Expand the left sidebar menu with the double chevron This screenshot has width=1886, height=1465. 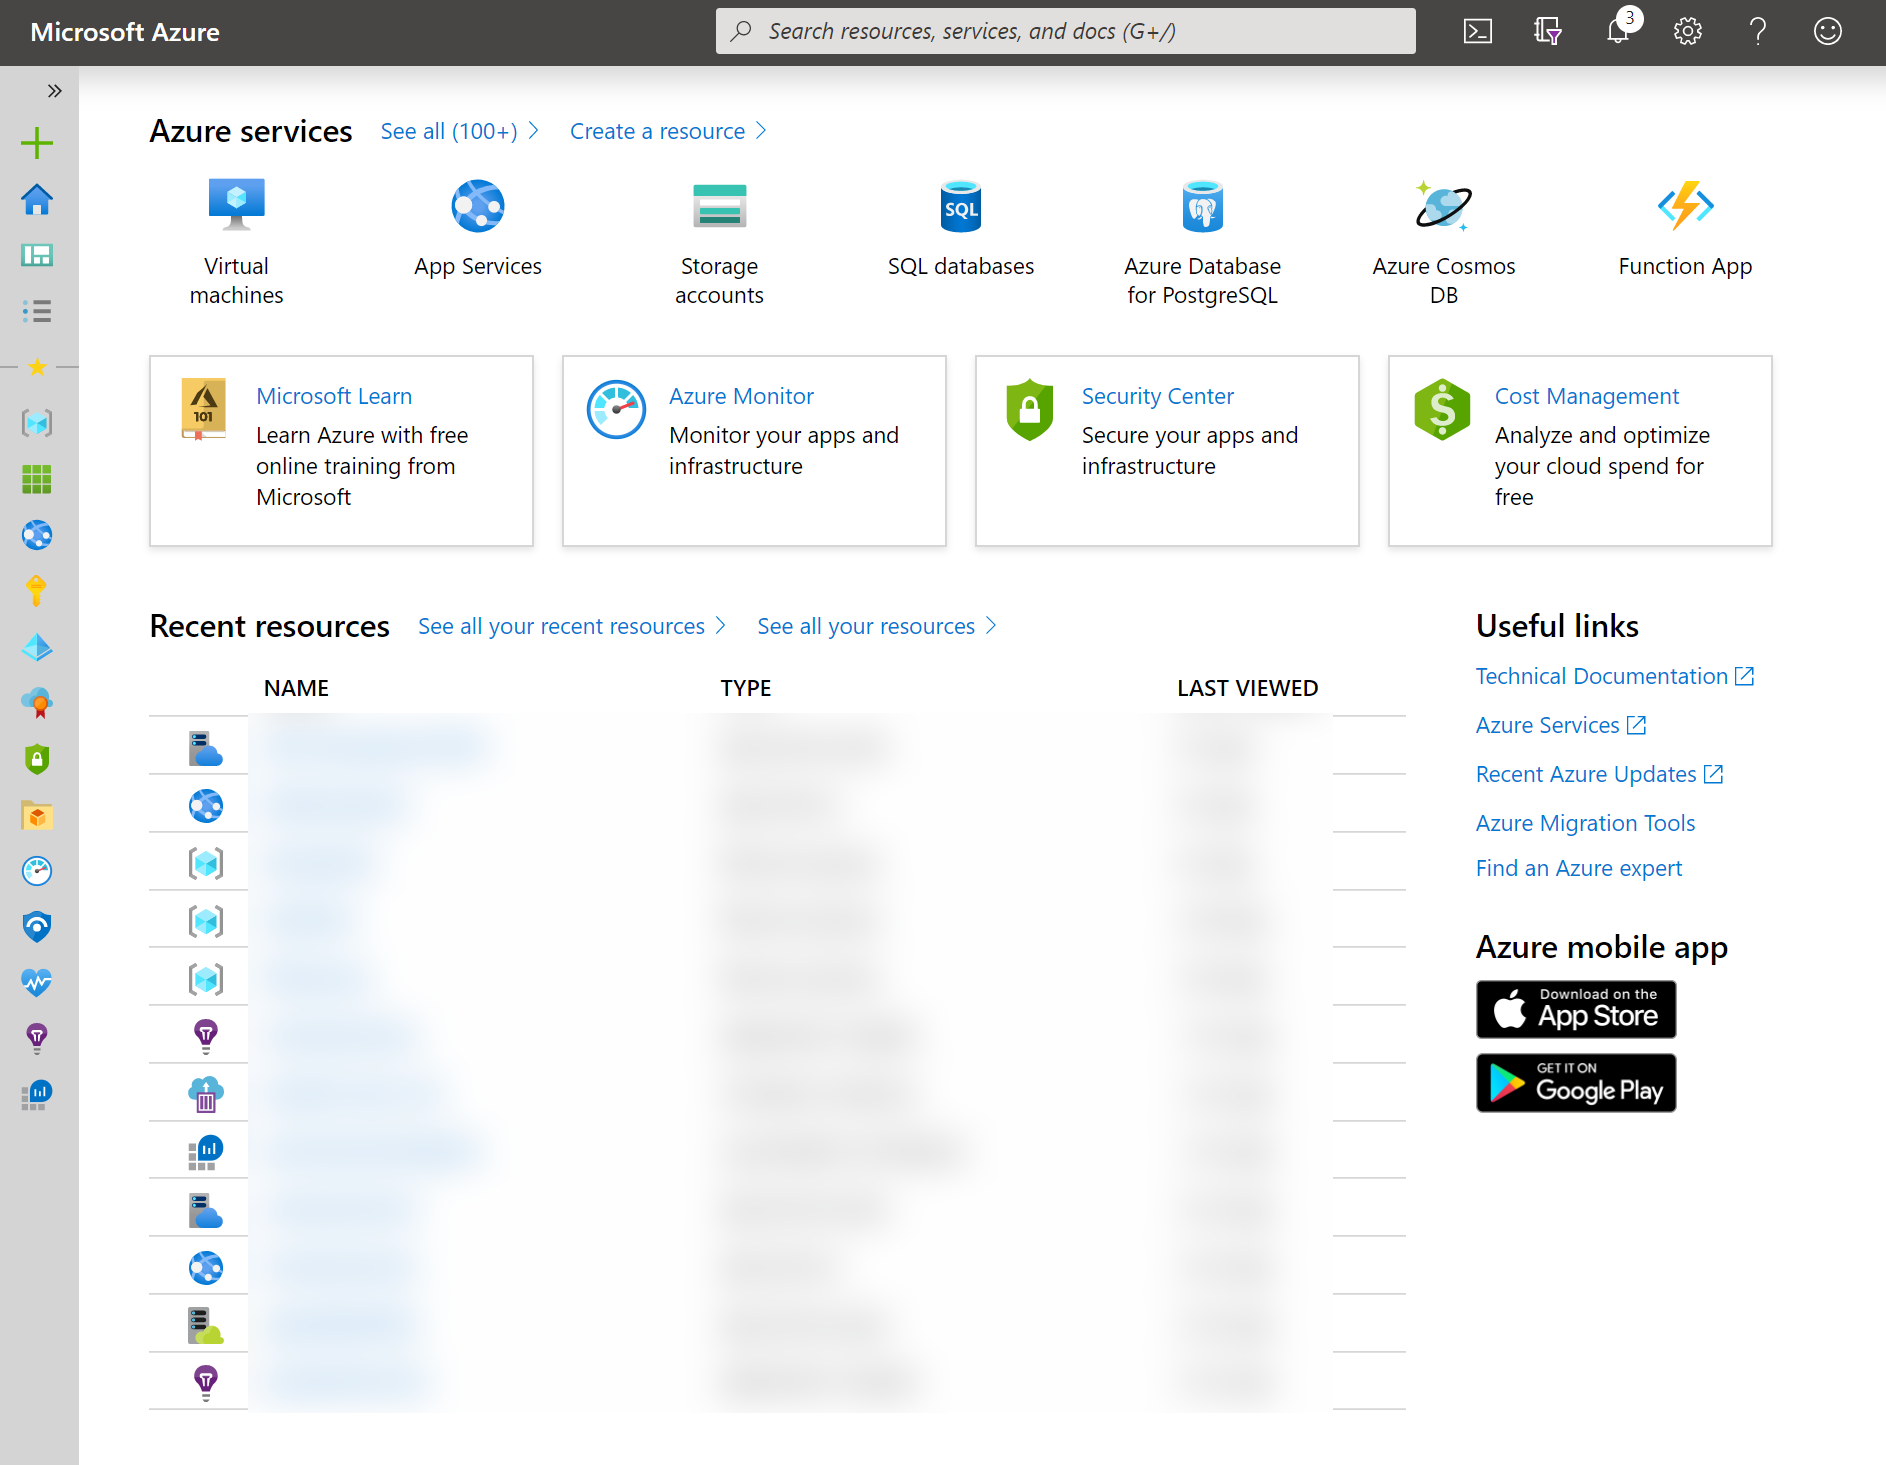pos(54,91)
